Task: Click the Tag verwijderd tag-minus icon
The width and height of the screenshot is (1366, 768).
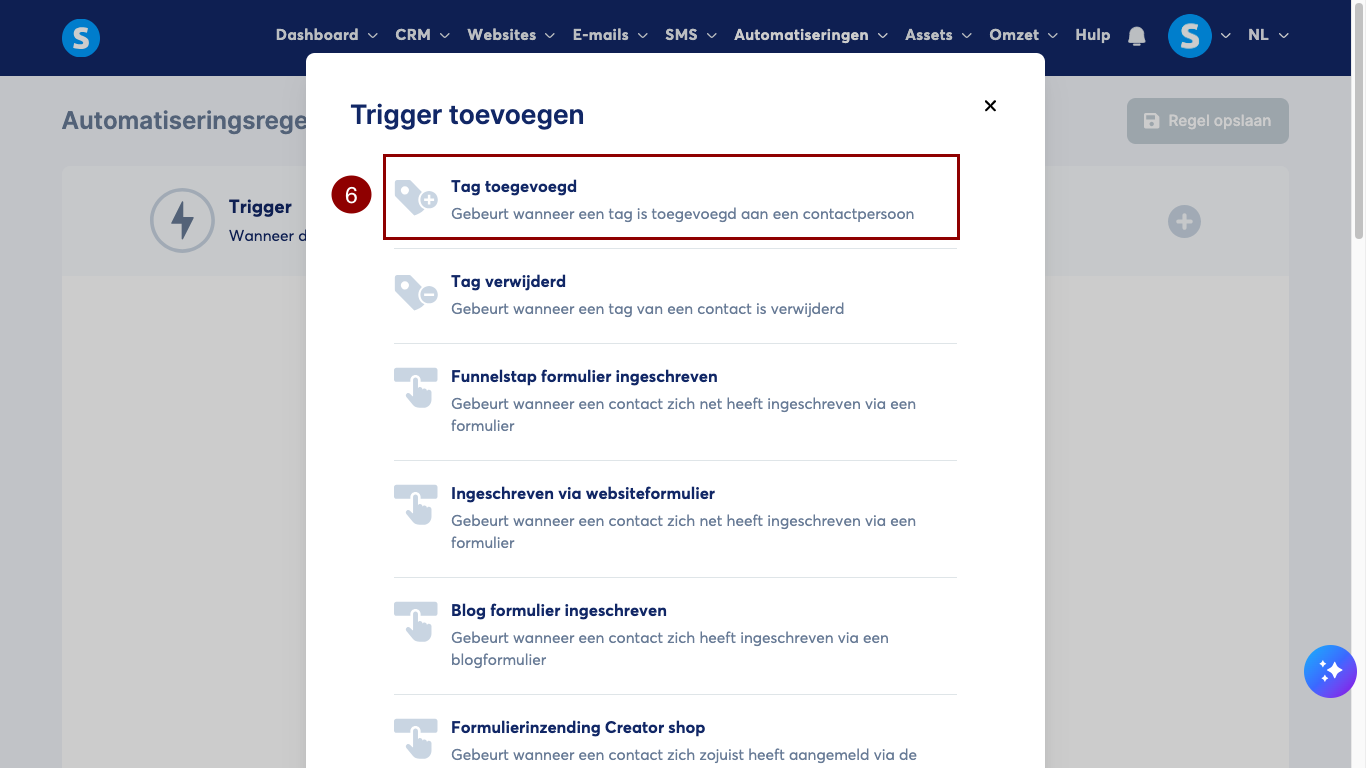Action: point(416,292)
